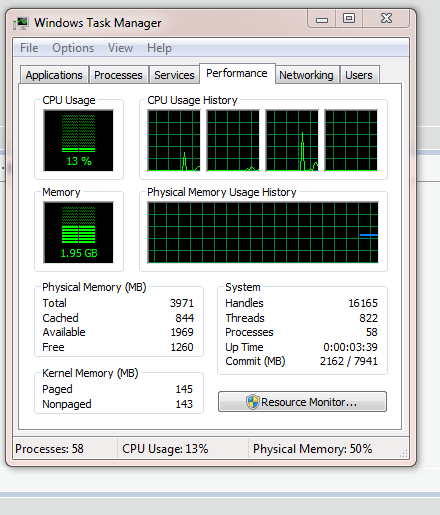Click the first CPU core history graph
The height and width of the screenshot is (515, 440).
(174, 140)
